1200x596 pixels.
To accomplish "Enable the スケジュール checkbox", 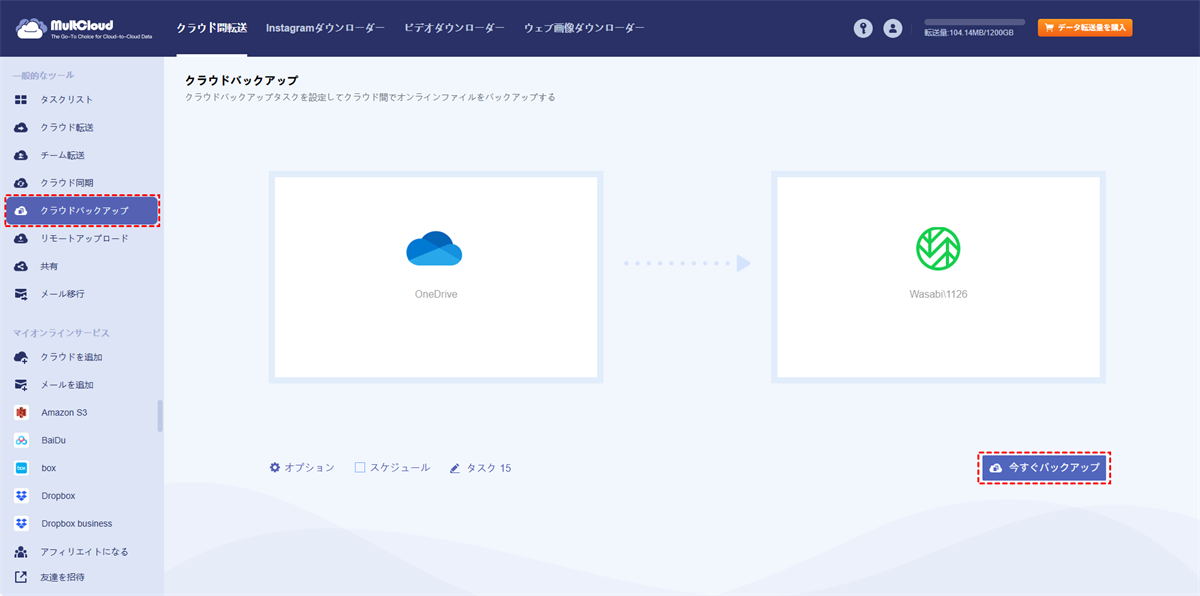I will coord(360,468).
